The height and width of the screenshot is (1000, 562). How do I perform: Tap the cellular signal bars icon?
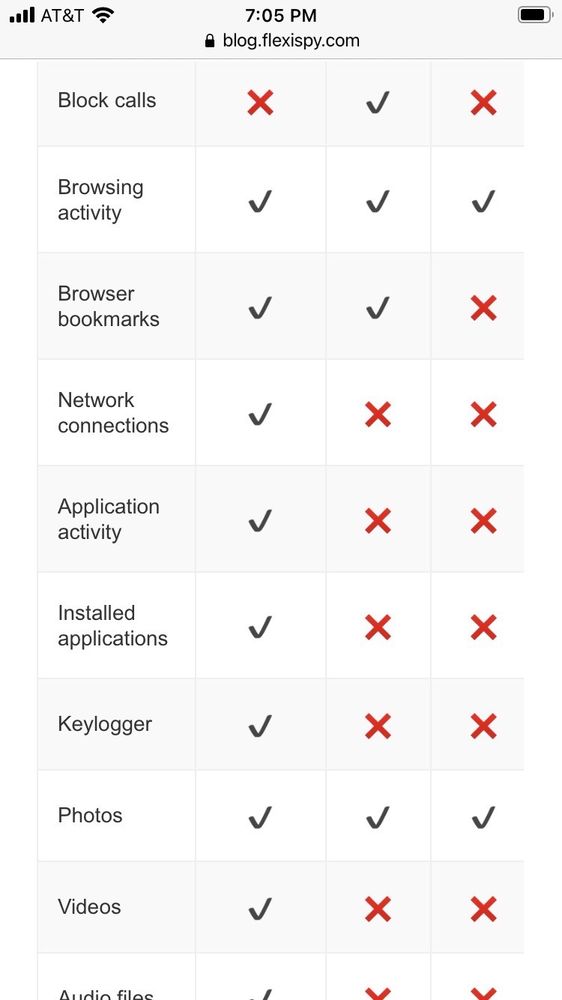pos(22,15)
